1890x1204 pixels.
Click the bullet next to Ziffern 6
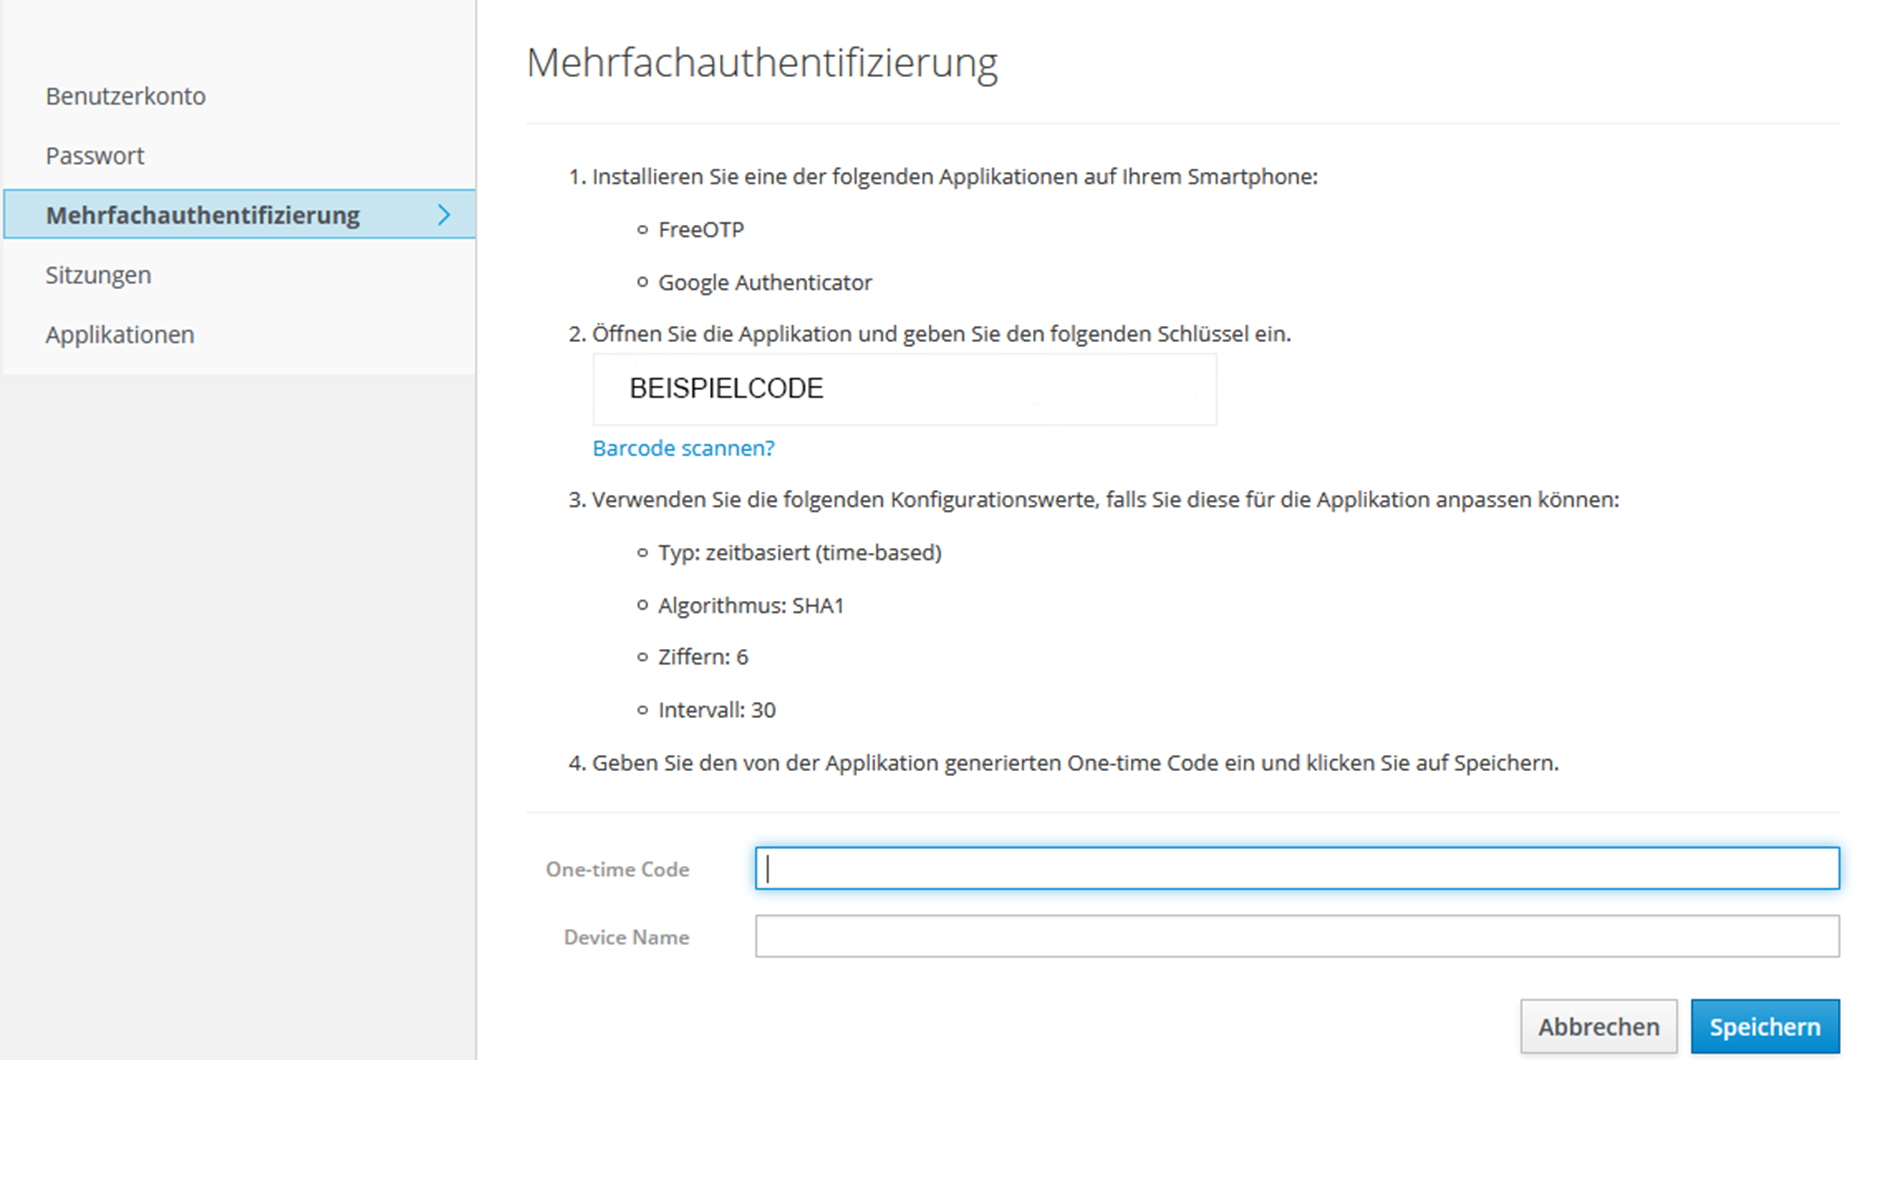click(x=641, y=657)
